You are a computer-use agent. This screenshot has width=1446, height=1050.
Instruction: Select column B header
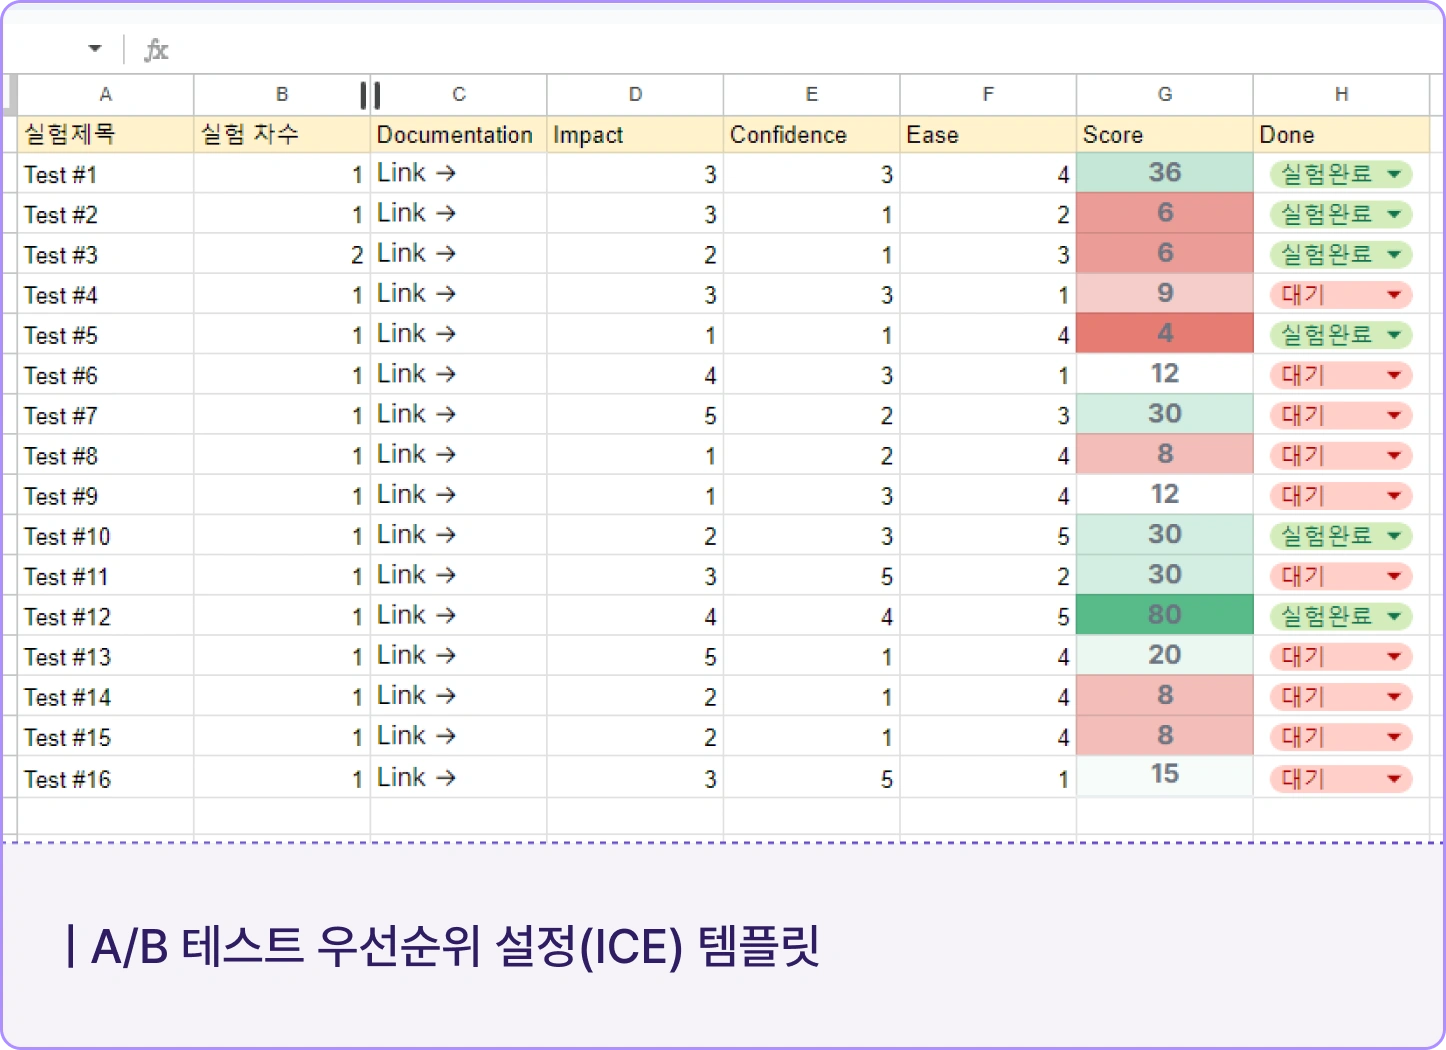tap(282, 95)
